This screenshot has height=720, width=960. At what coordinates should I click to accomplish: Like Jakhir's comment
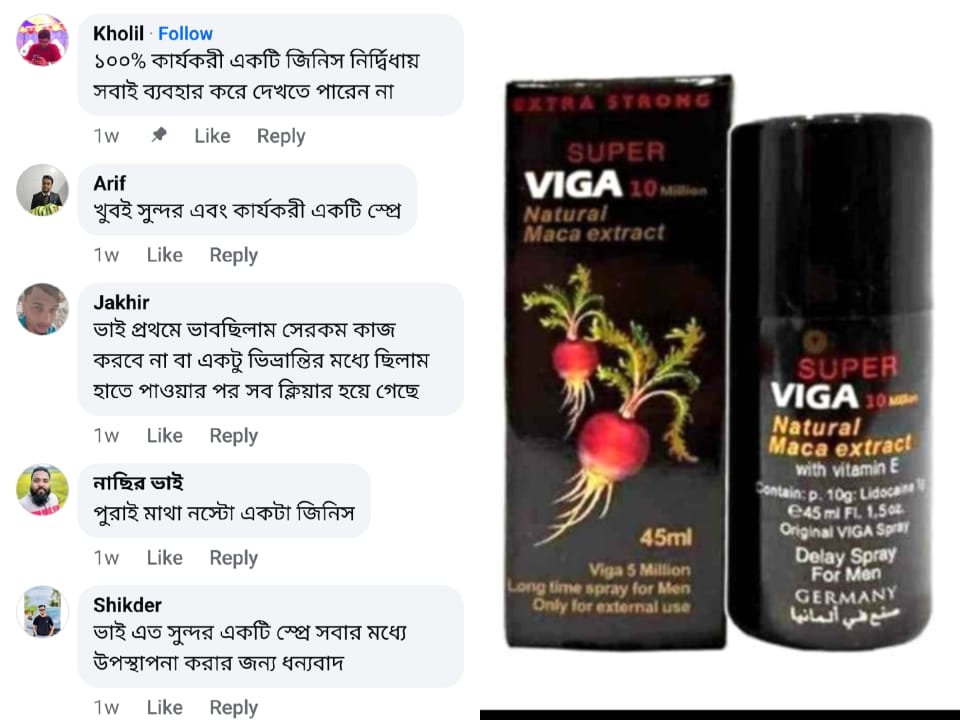coord(165,435)
